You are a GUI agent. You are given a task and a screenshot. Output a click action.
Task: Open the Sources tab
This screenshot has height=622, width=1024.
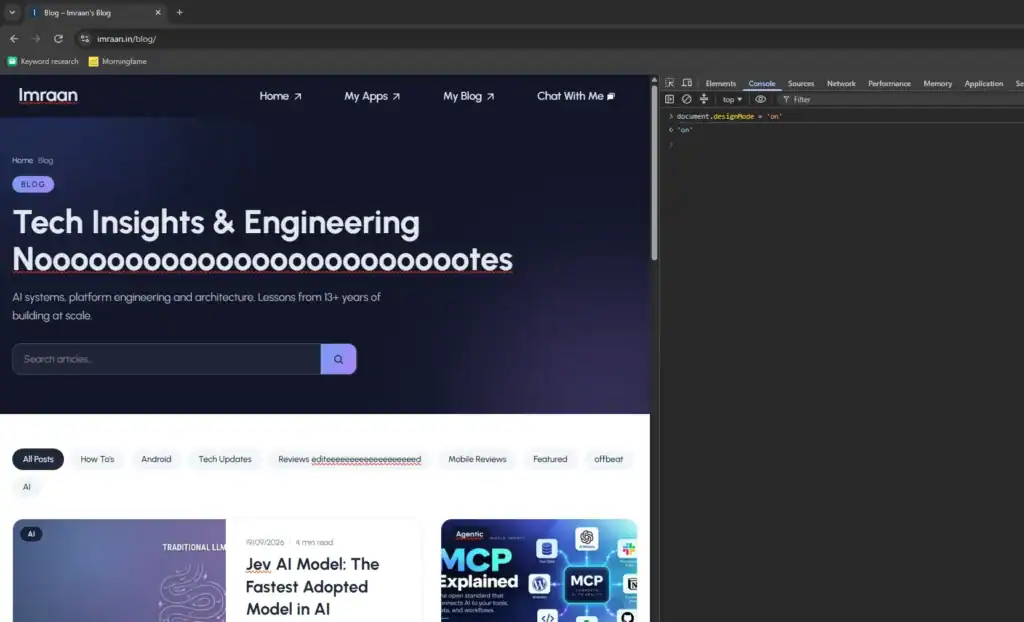point(801,84)
